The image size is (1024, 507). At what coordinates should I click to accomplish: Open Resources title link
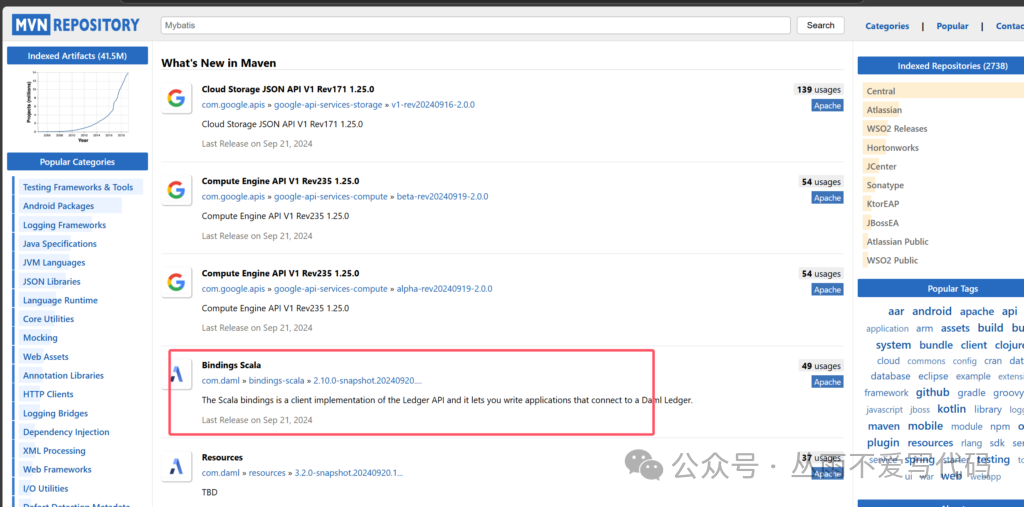pos(222,457)
